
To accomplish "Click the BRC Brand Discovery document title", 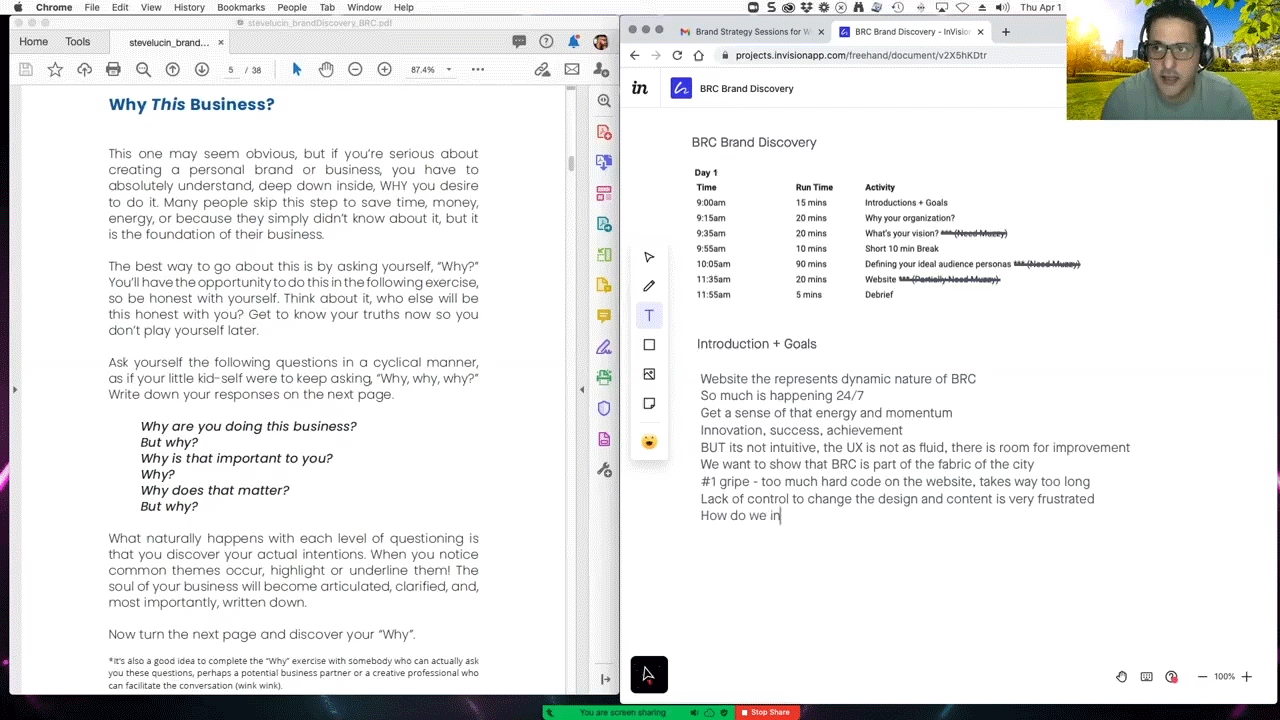I will [x=746, y=88].
